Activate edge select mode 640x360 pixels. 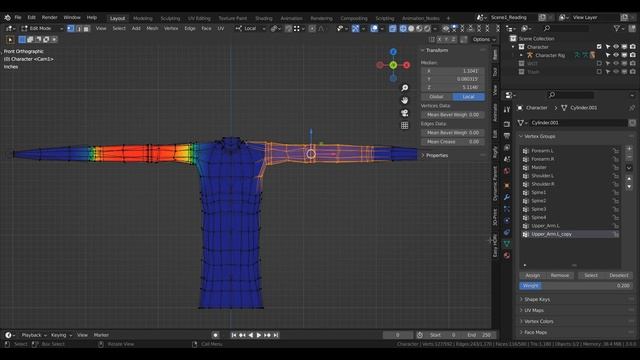(x=78, y=29)
